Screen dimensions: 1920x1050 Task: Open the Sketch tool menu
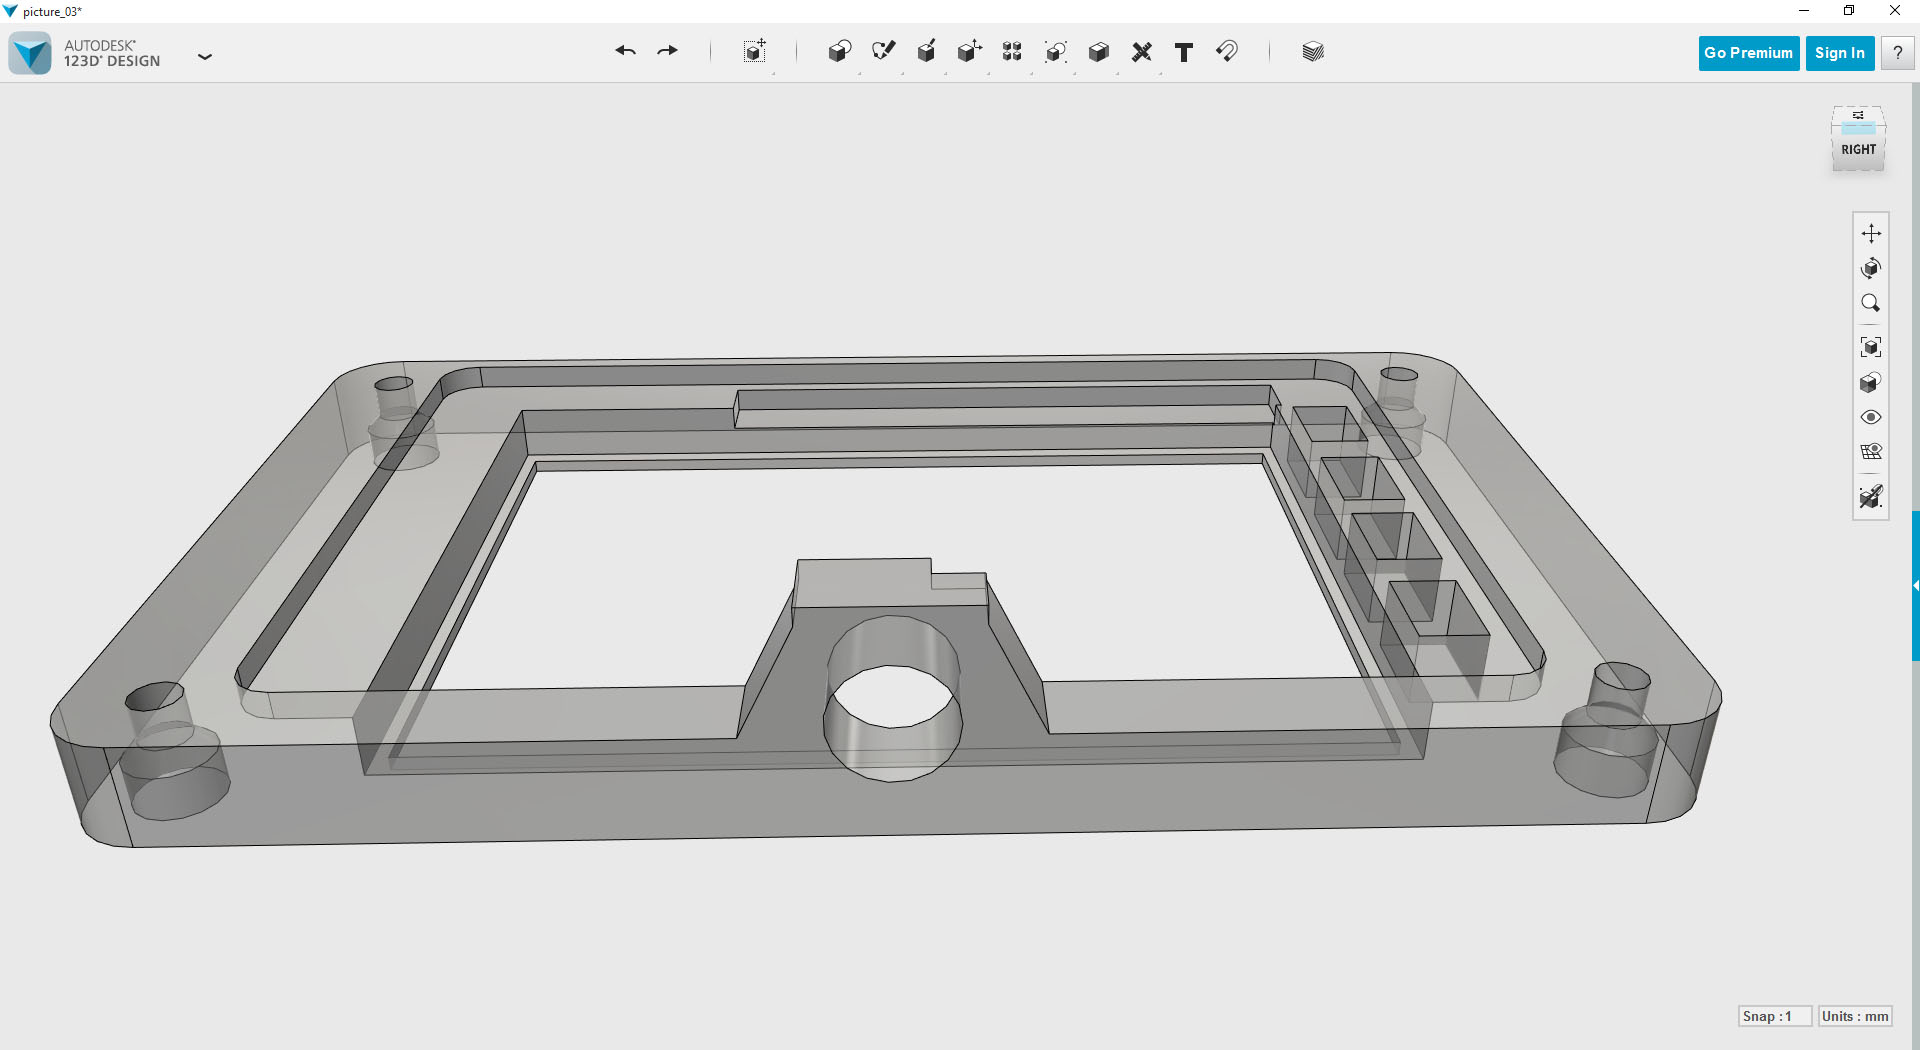883,52
